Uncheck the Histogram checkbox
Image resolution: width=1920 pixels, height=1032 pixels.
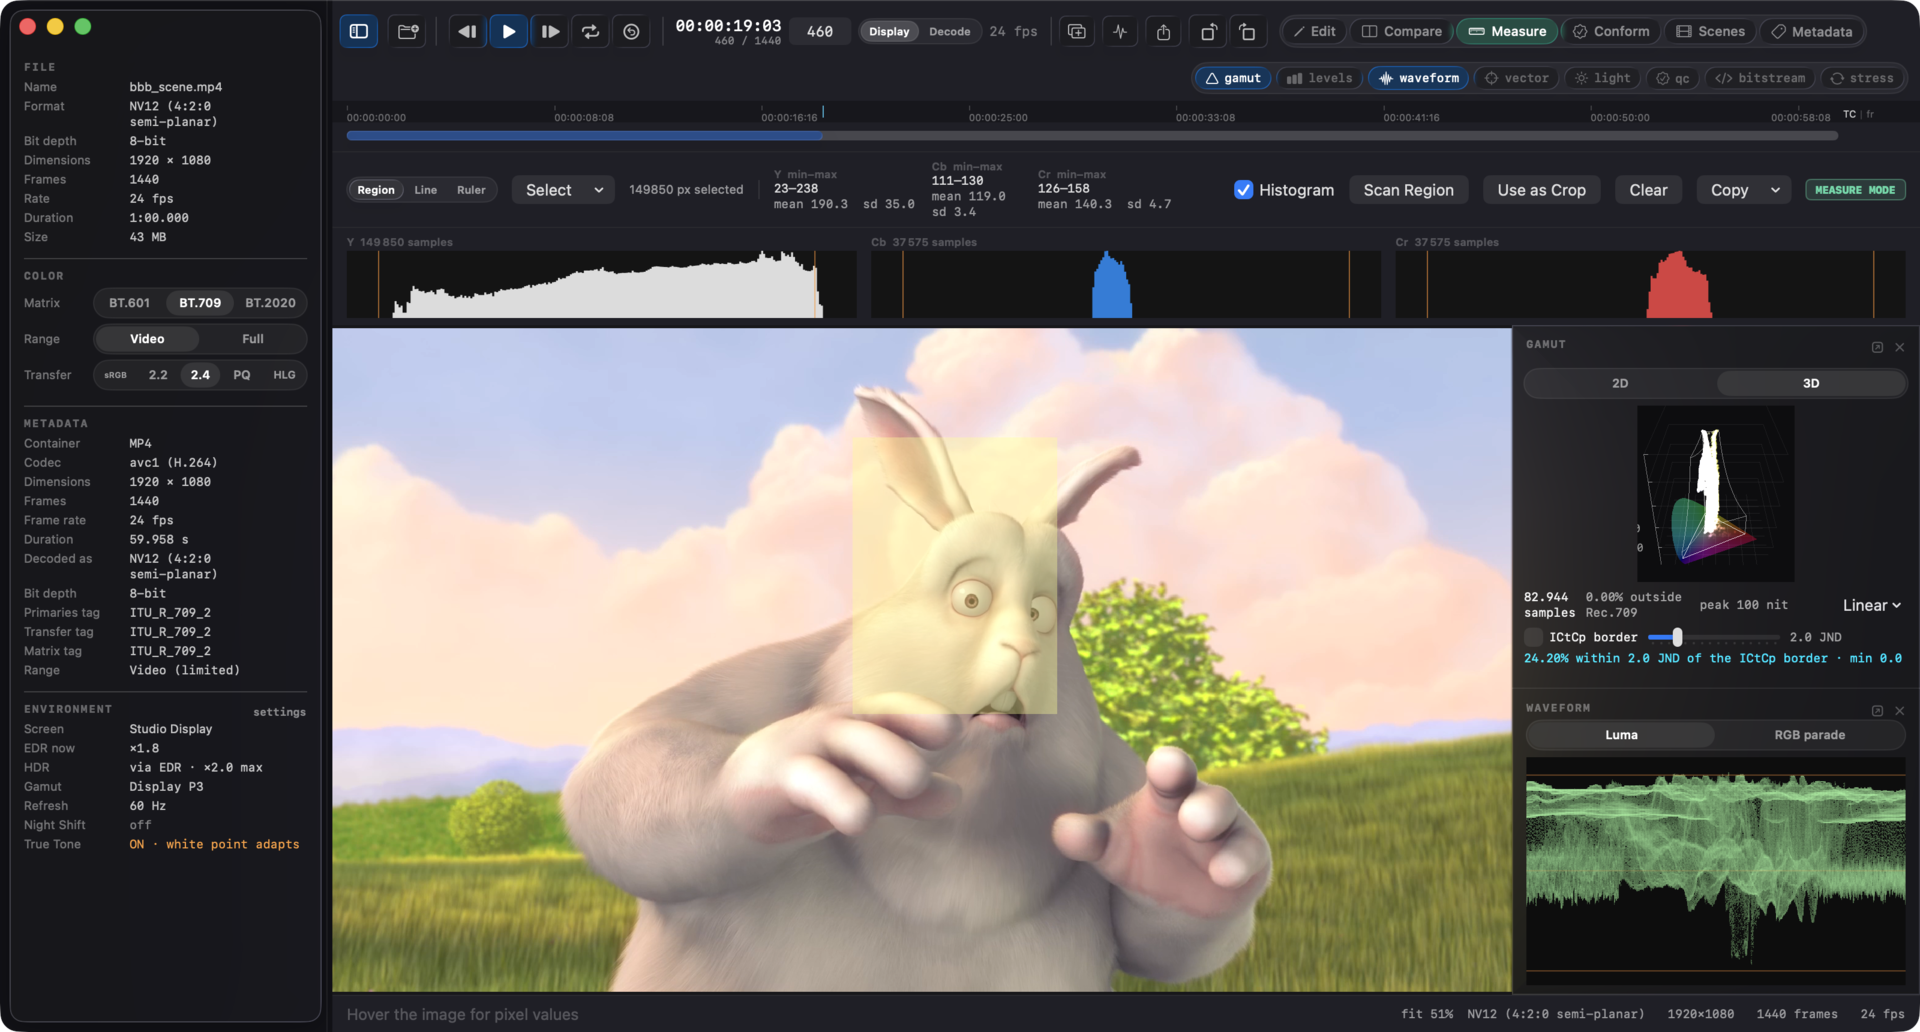click(x=1243, y=190)
